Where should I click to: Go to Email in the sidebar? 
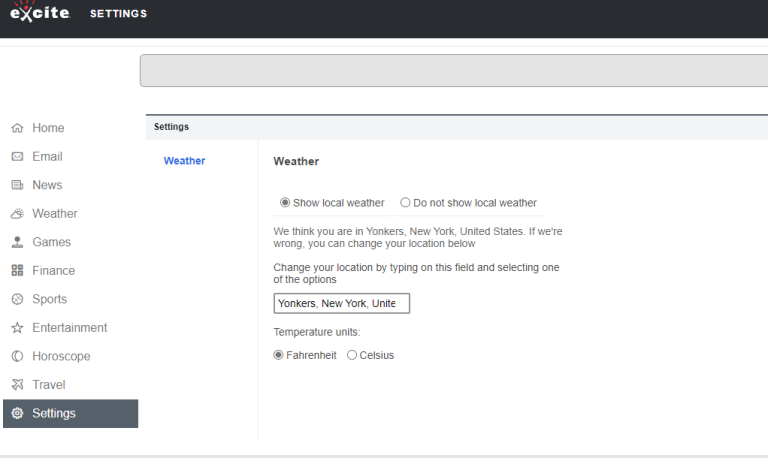[48, 156]
